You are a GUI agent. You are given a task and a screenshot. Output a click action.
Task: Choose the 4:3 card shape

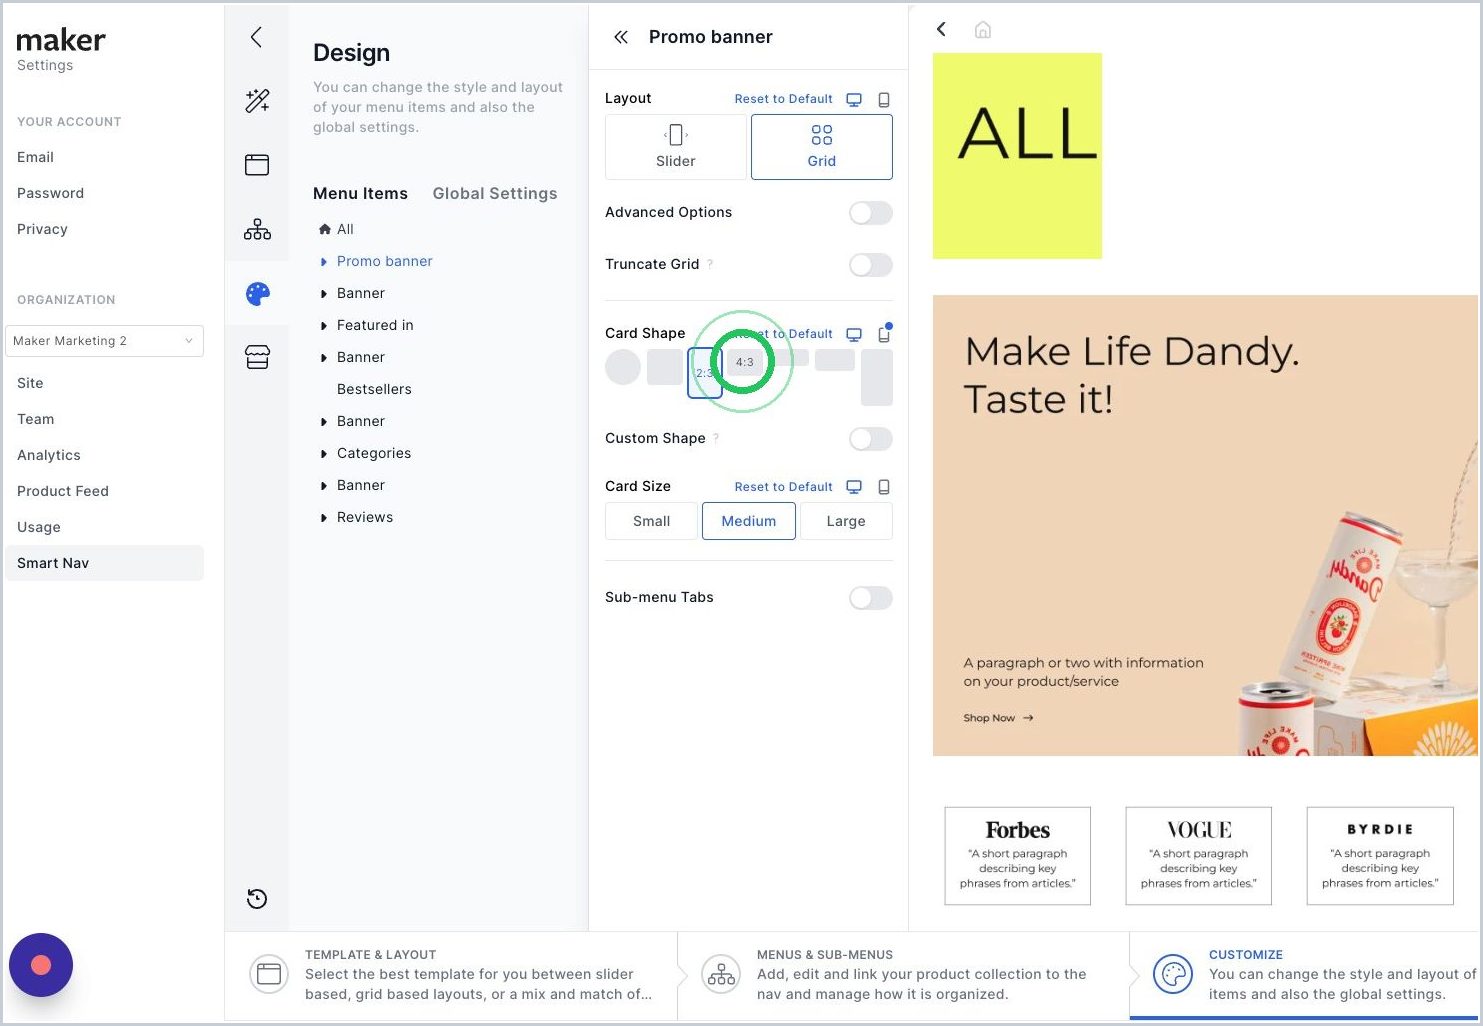pos(745,362)
